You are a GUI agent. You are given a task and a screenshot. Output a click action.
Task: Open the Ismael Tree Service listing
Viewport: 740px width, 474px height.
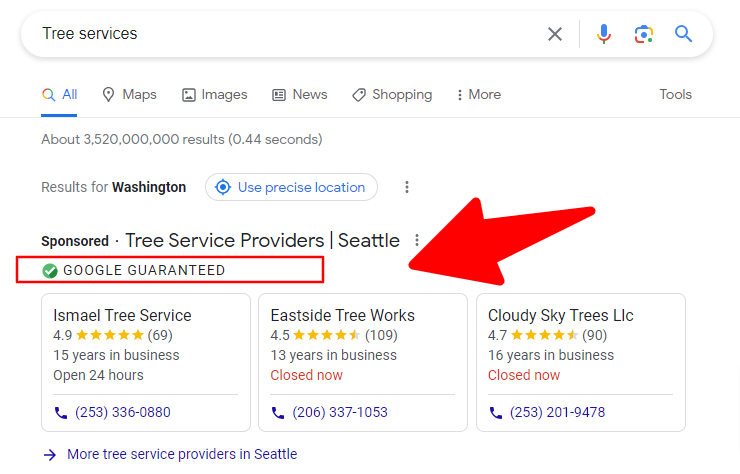click(x=122, y=315)
